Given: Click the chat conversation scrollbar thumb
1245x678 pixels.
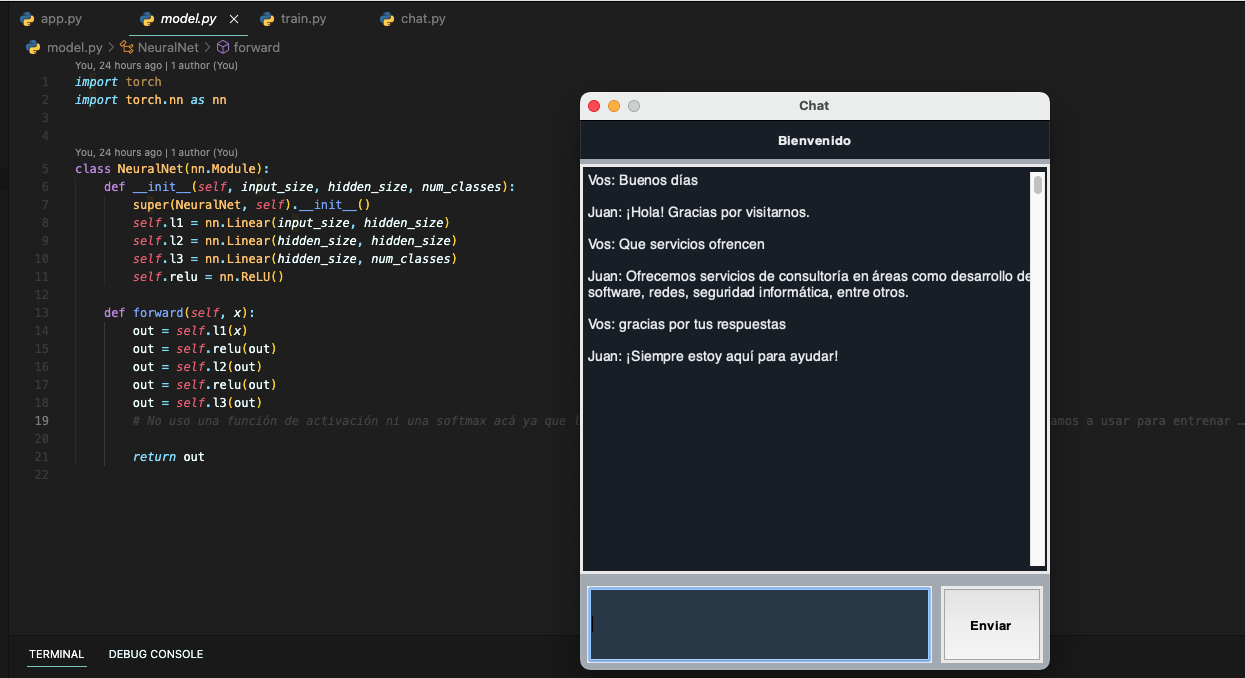Looking at the screenshot, I should click(1038, 185).
